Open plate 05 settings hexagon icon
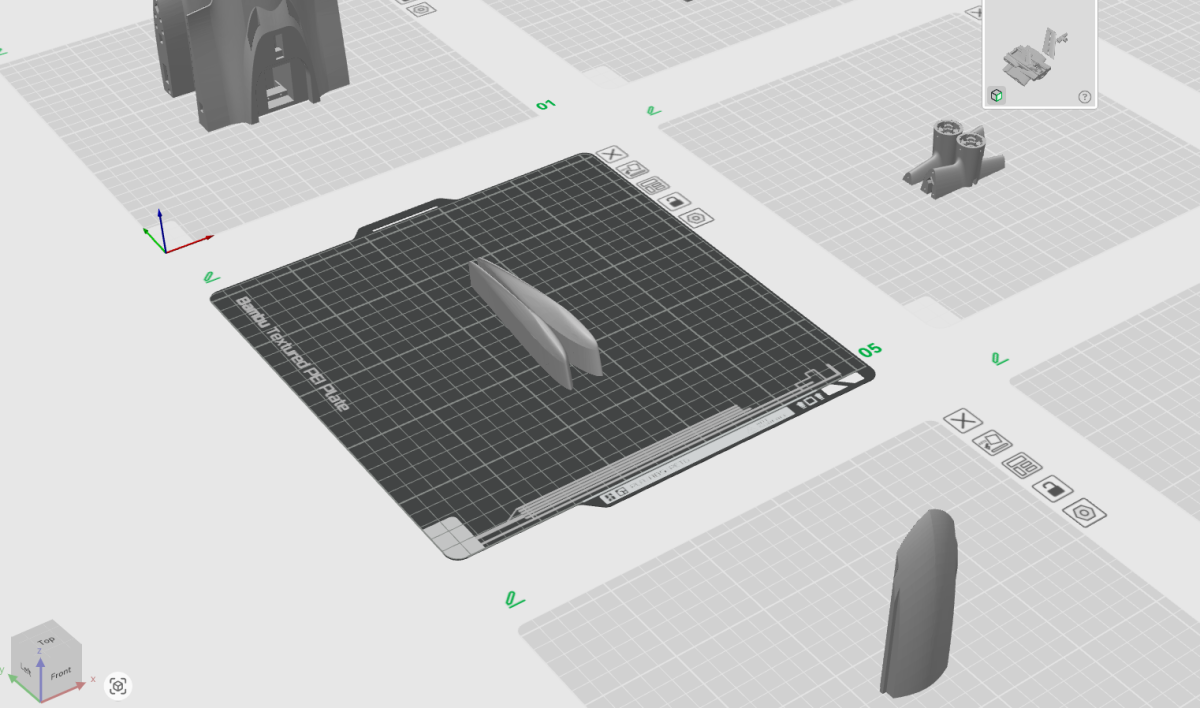 (x=699, y=217)
